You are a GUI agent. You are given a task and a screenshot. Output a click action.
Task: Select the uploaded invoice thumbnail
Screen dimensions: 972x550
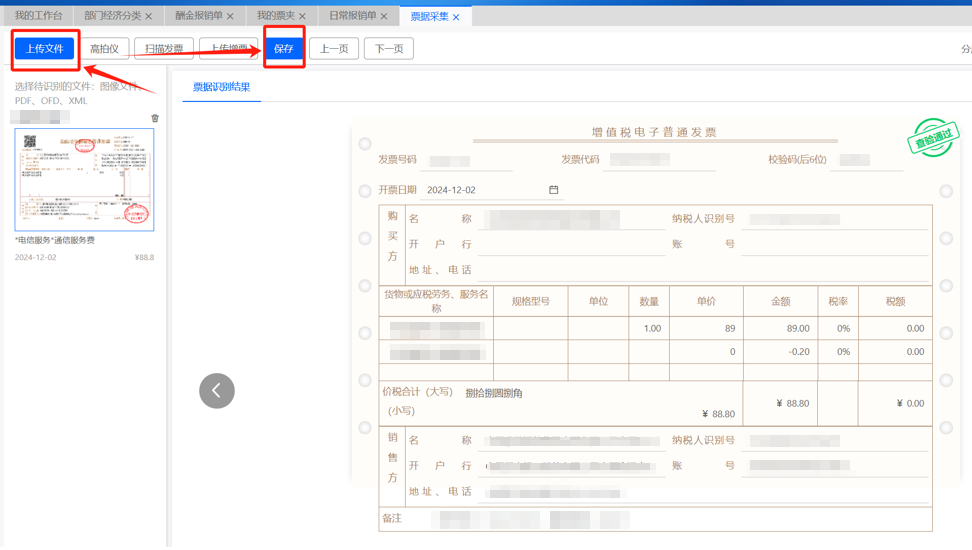click(84, 180)
